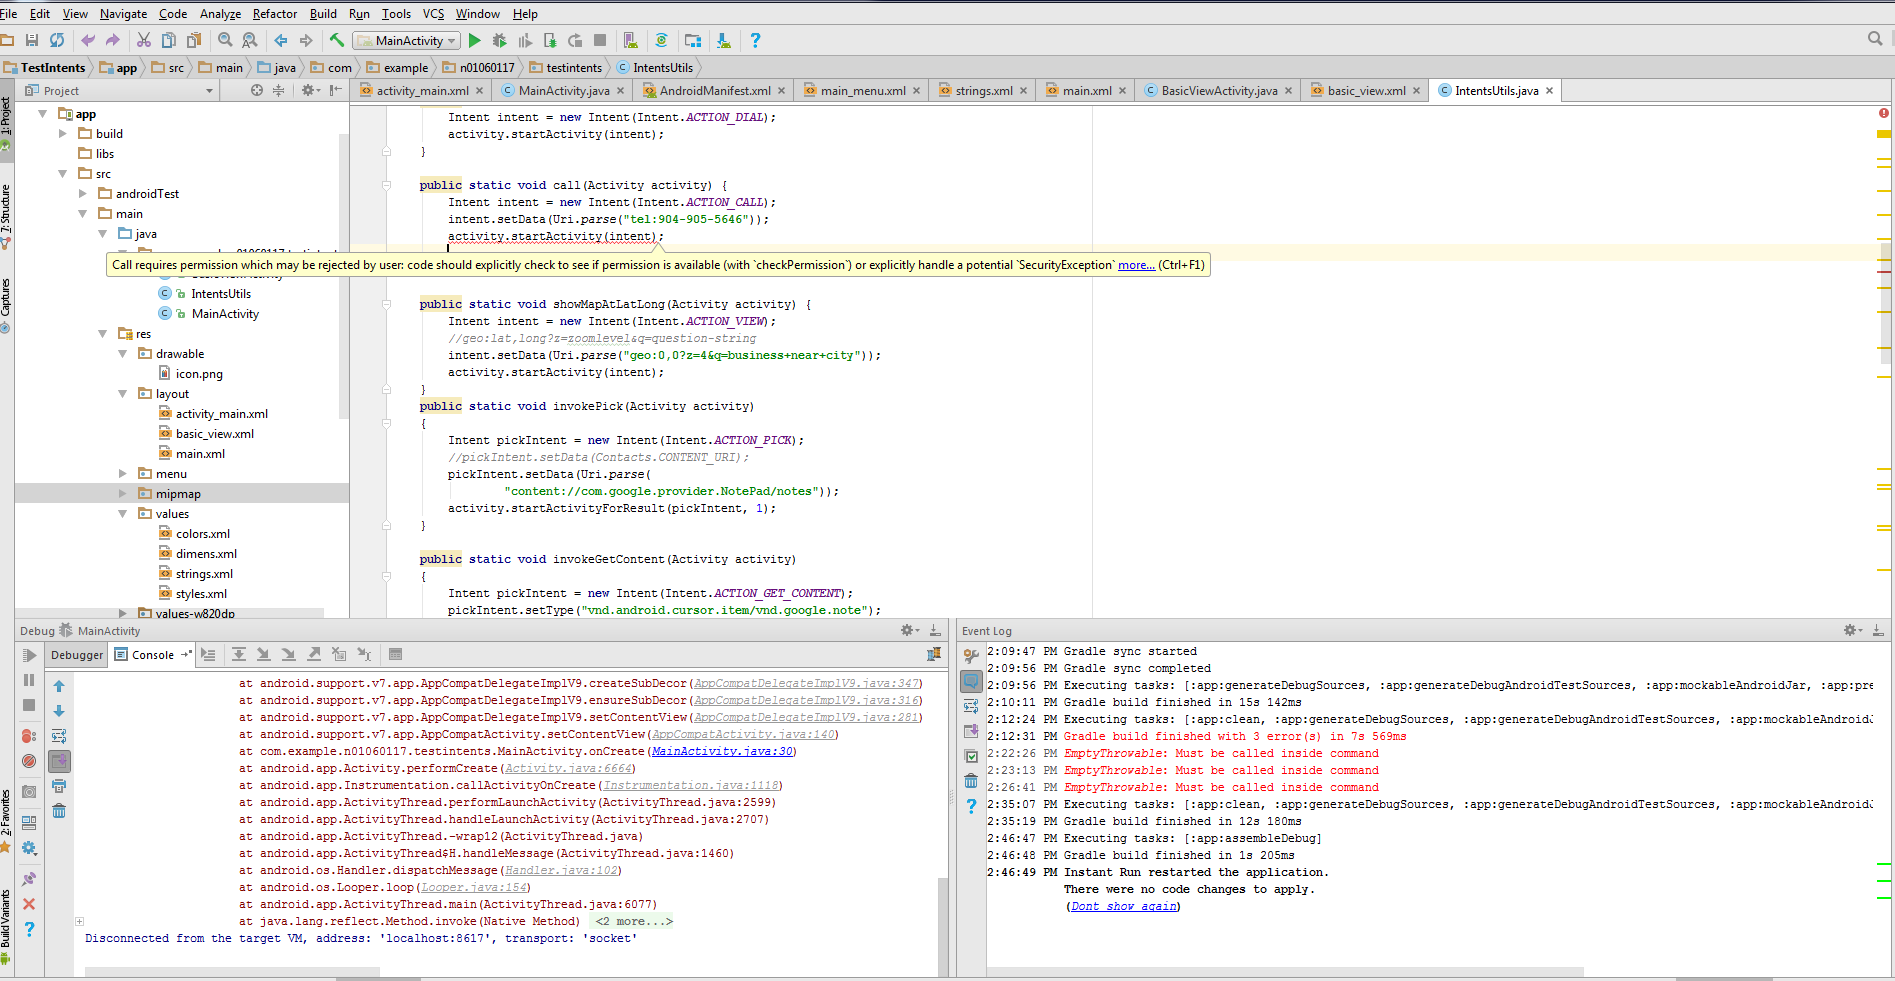The image size is (1895, 981).
Task: Toggle balloon notifications in the Event Log
Action: click(x=970, y=681)
